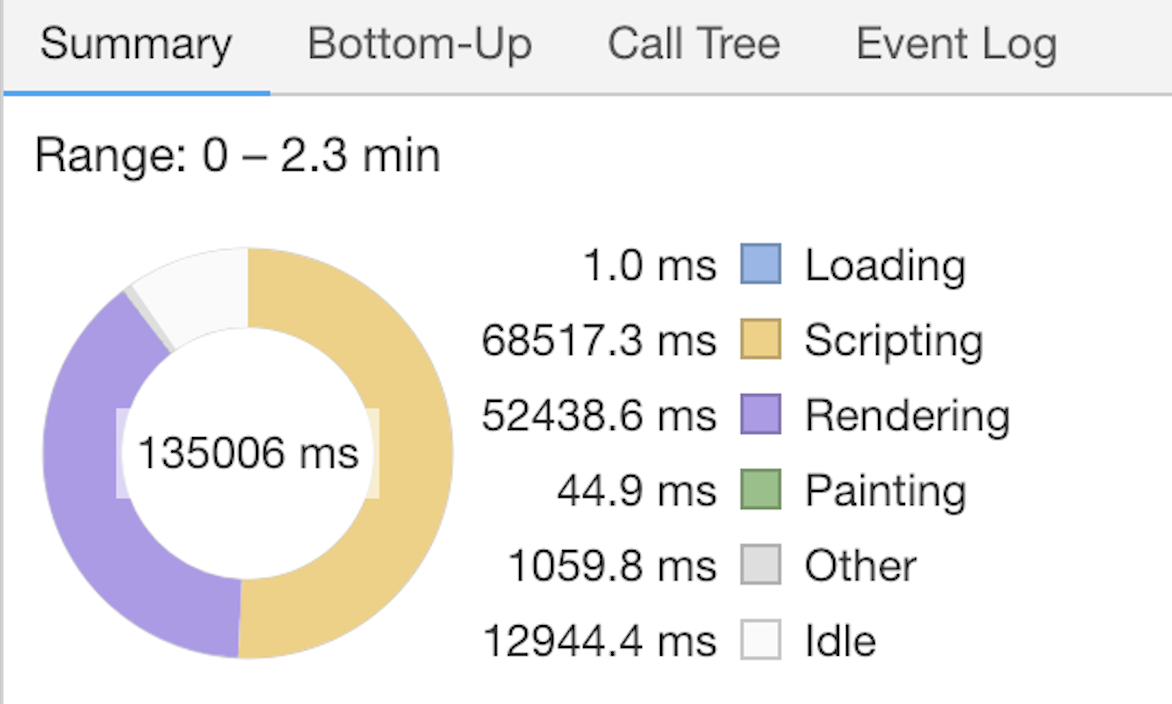Click the 135006 ms total in the chart center

(x=248, y=453)
